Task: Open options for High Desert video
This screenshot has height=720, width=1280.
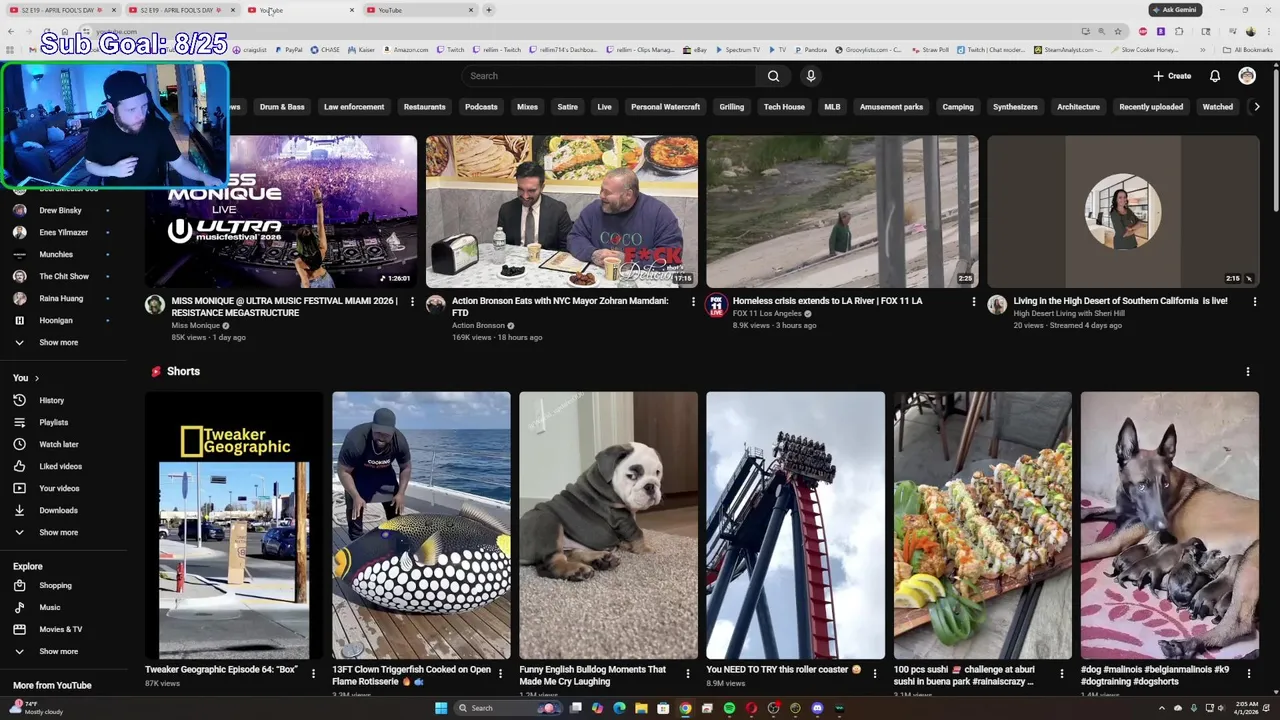Action: [x=1254, y=301]
